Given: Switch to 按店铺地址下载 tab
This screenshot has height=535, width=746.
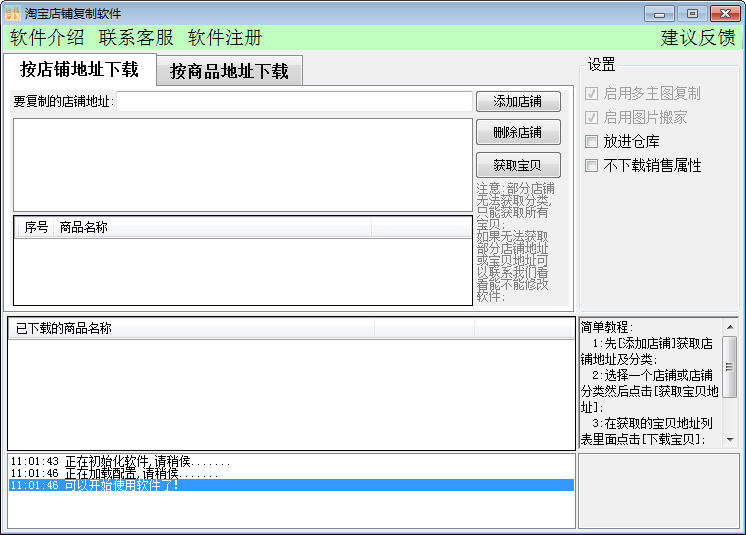Looking at the screenshot, I should tap(79, 69).
